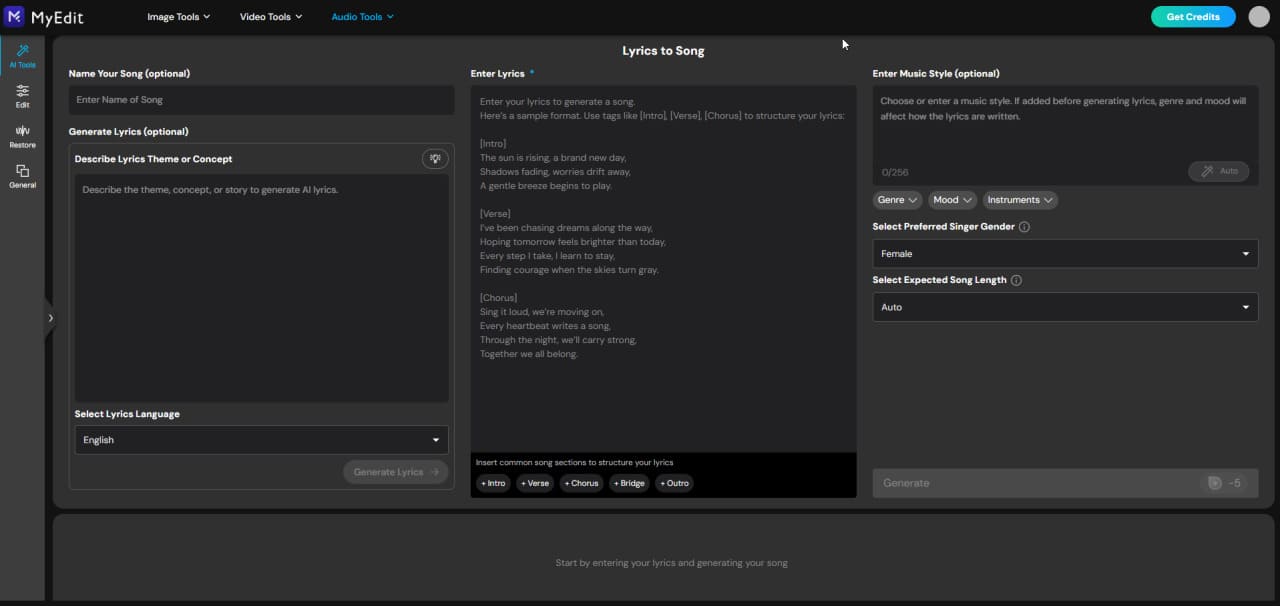Image resolution: width=1280 pixels, height=606 pixels.
Task: Expand the Genre dropdown
Action: coord(896,200)
